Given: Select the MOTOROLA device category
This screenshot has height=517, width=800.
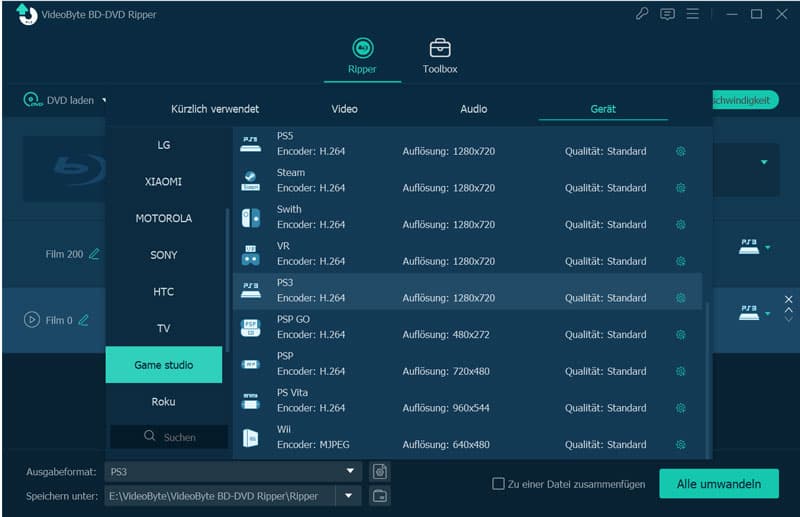Looking at the screenshot, I should coord(164,218).
